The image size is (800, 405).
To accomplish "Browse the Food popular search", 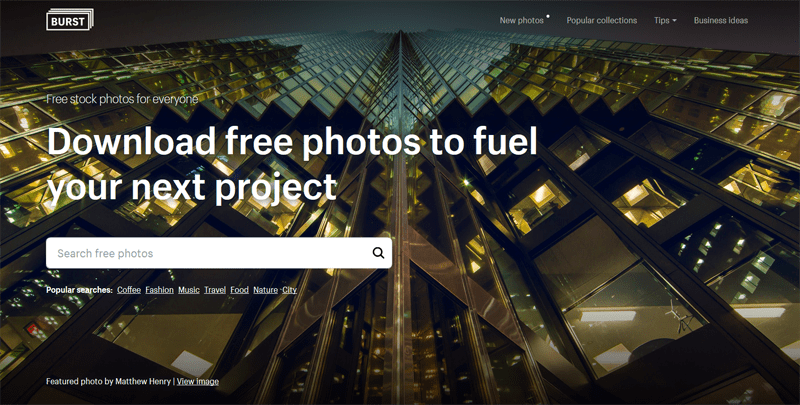I will tap(239, 290).
